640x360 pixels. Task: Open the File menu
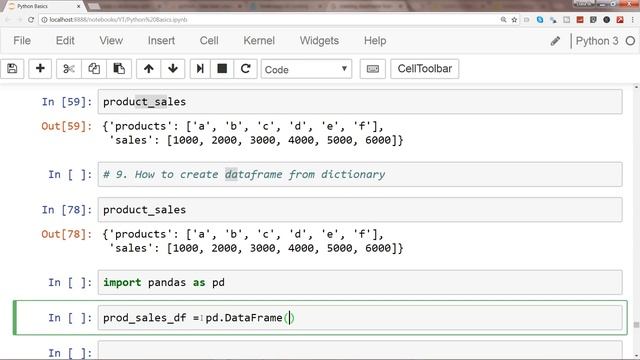click(x=22, y=41)
